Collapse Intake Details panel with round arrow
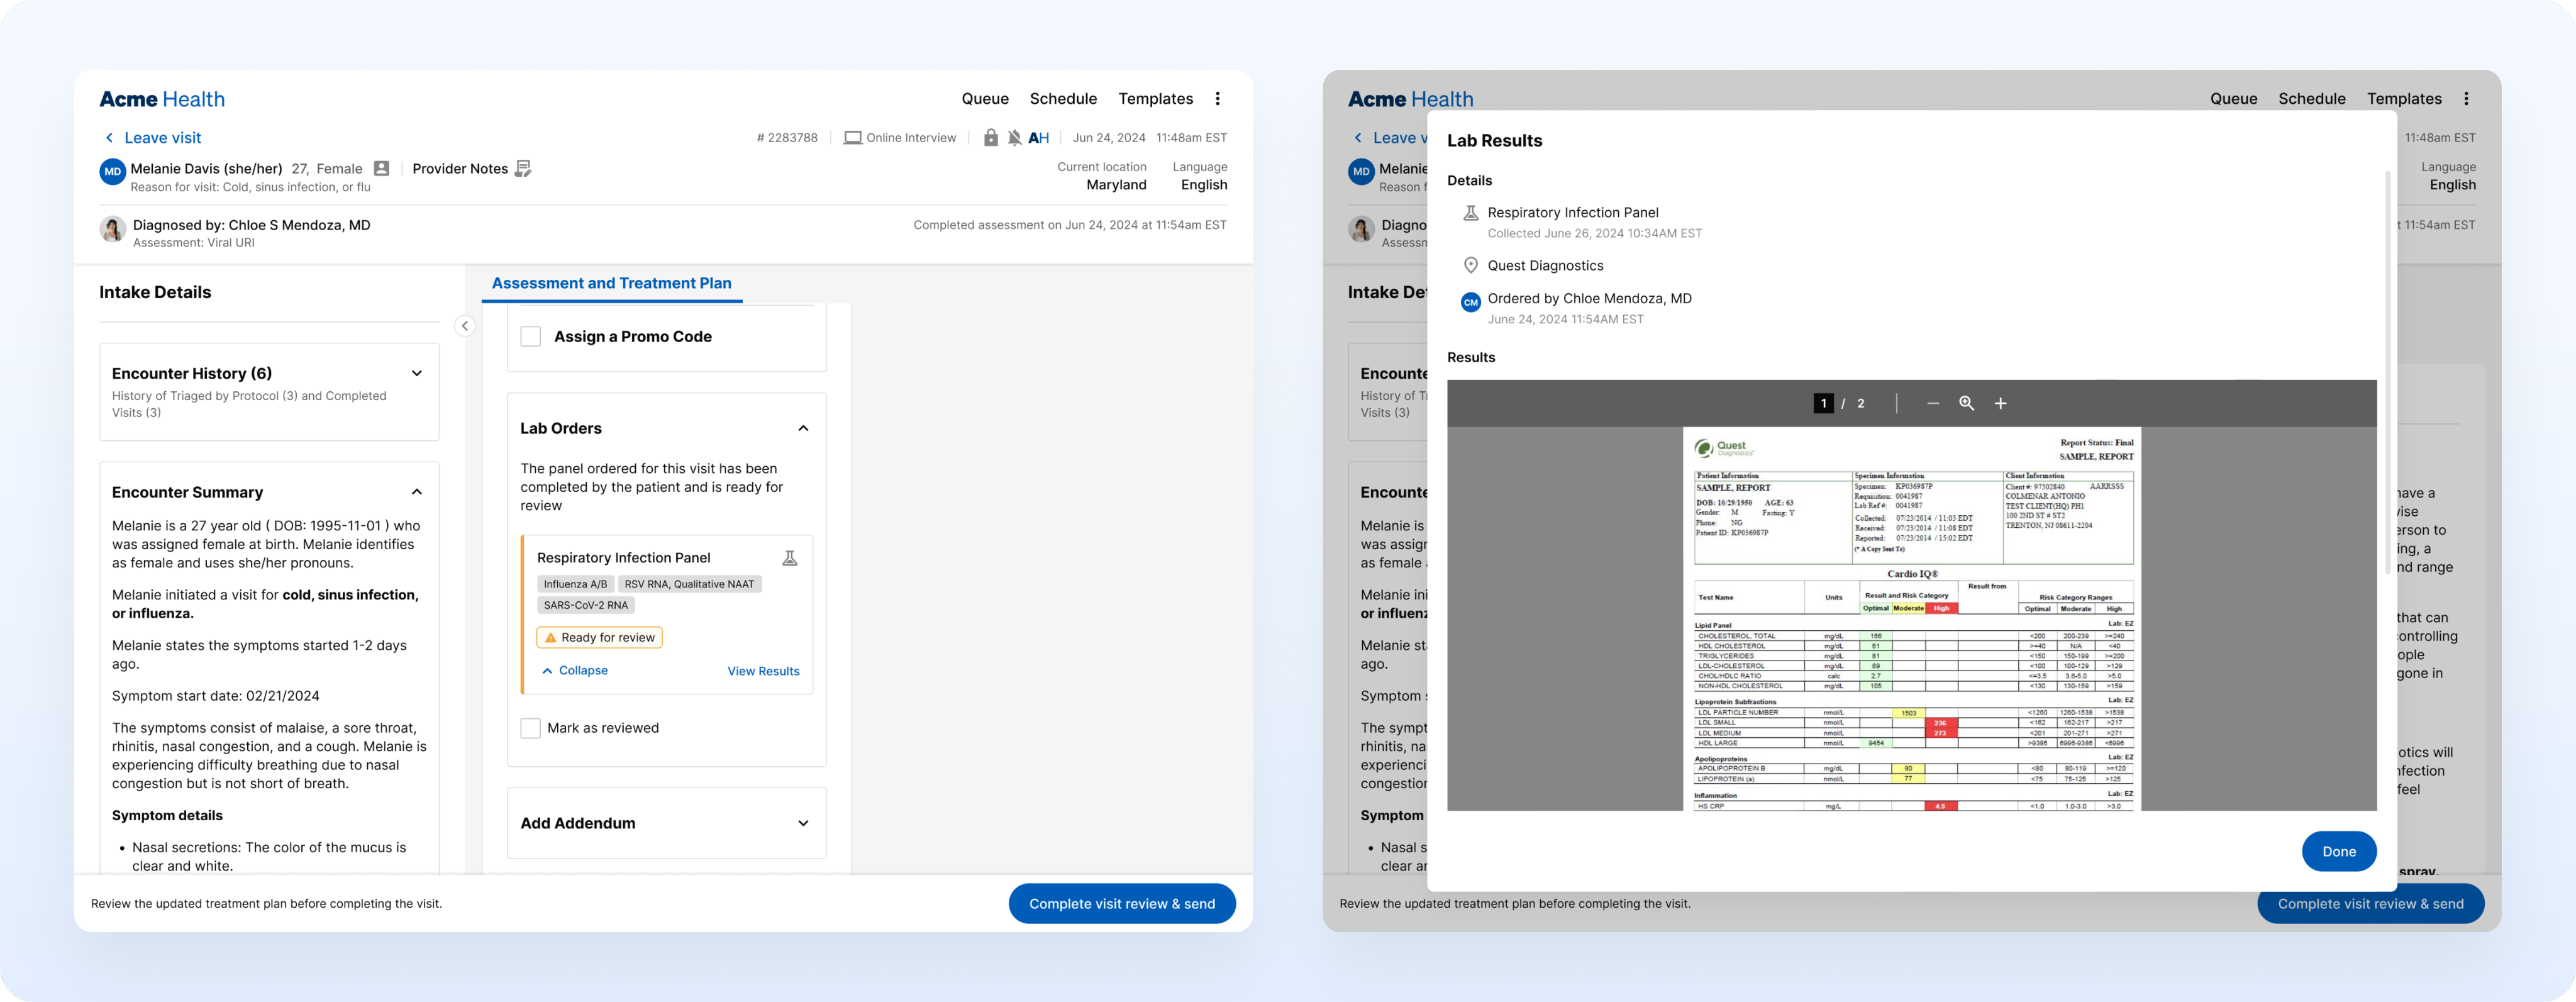This screenshot has width=2576, height=1002. coord(464,326)
